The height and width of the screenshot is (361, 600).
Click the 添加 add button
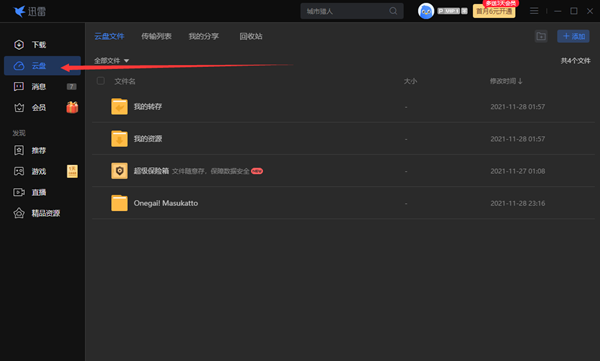click(x=573, y=36)
